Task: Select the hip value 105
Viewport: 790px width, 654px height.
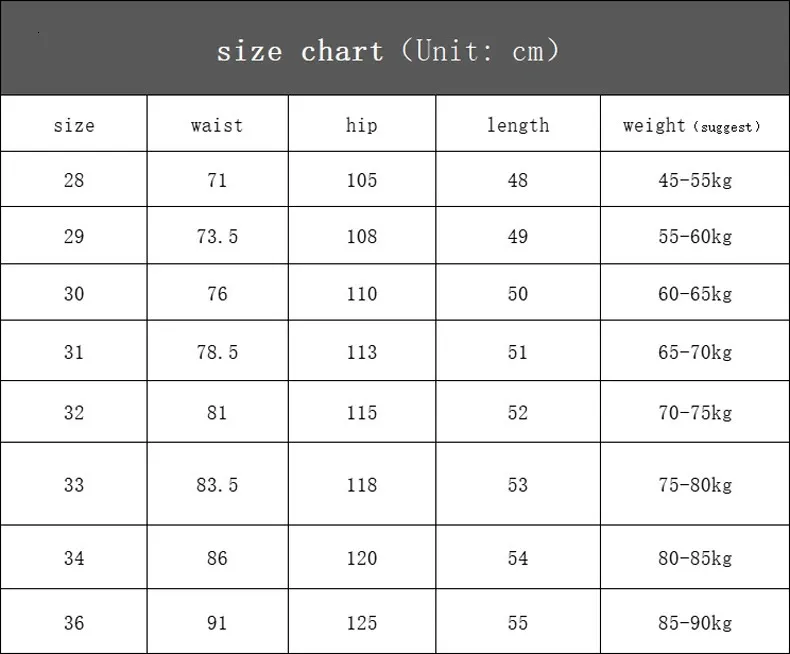Action: pos(362,181)
